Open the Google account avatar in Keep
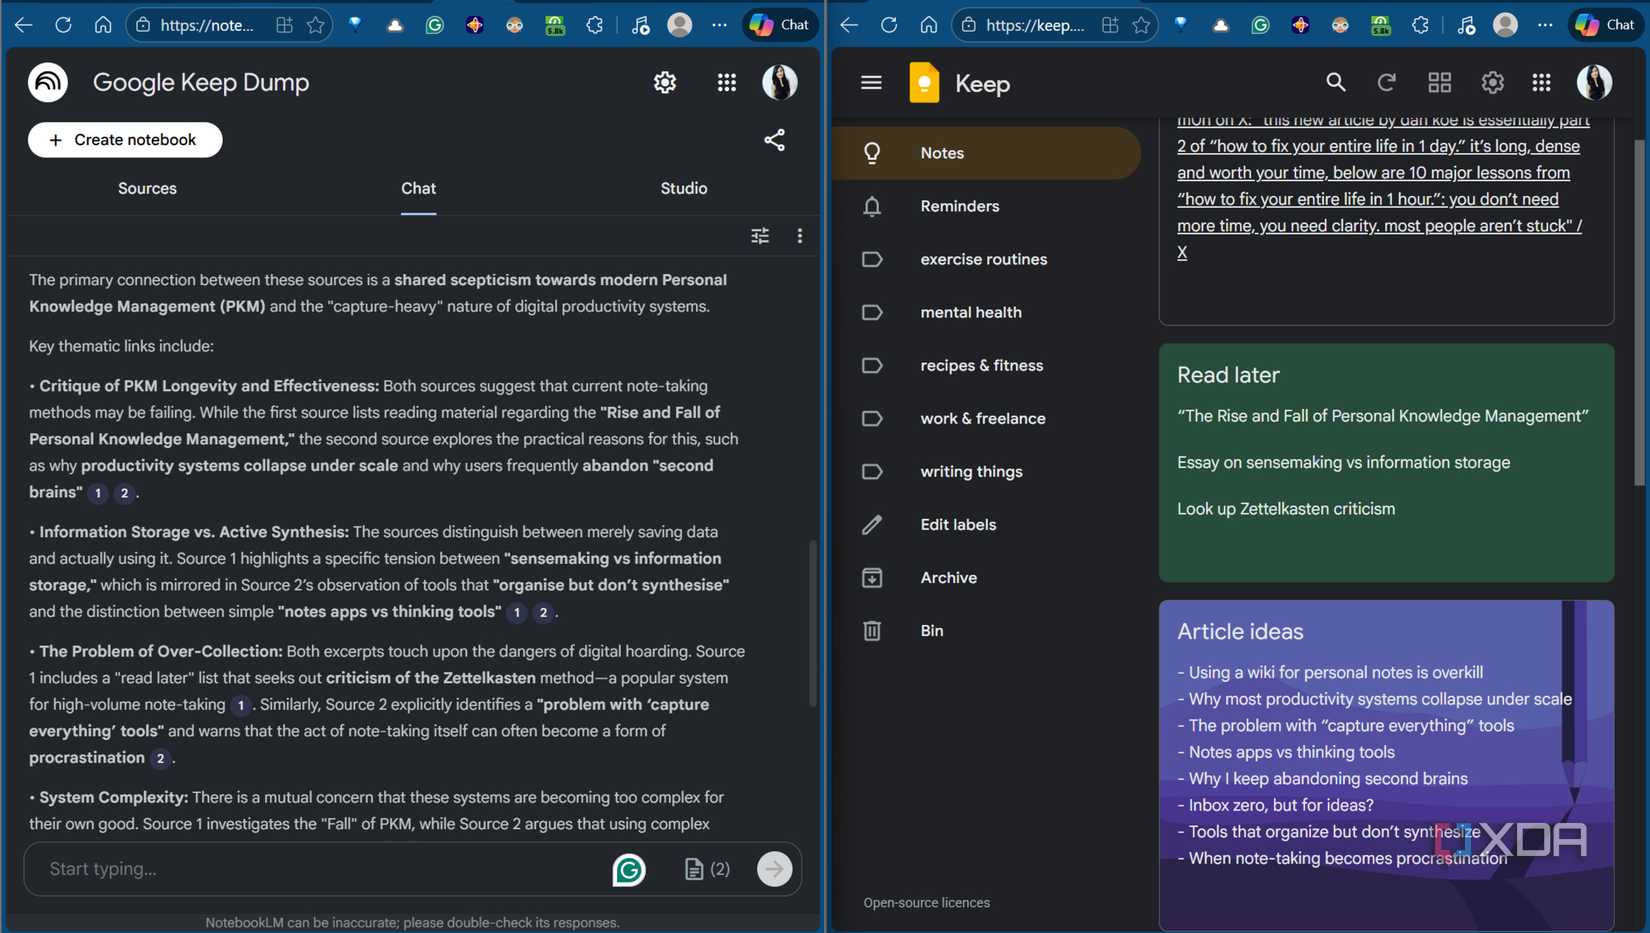 point(1594,83)
